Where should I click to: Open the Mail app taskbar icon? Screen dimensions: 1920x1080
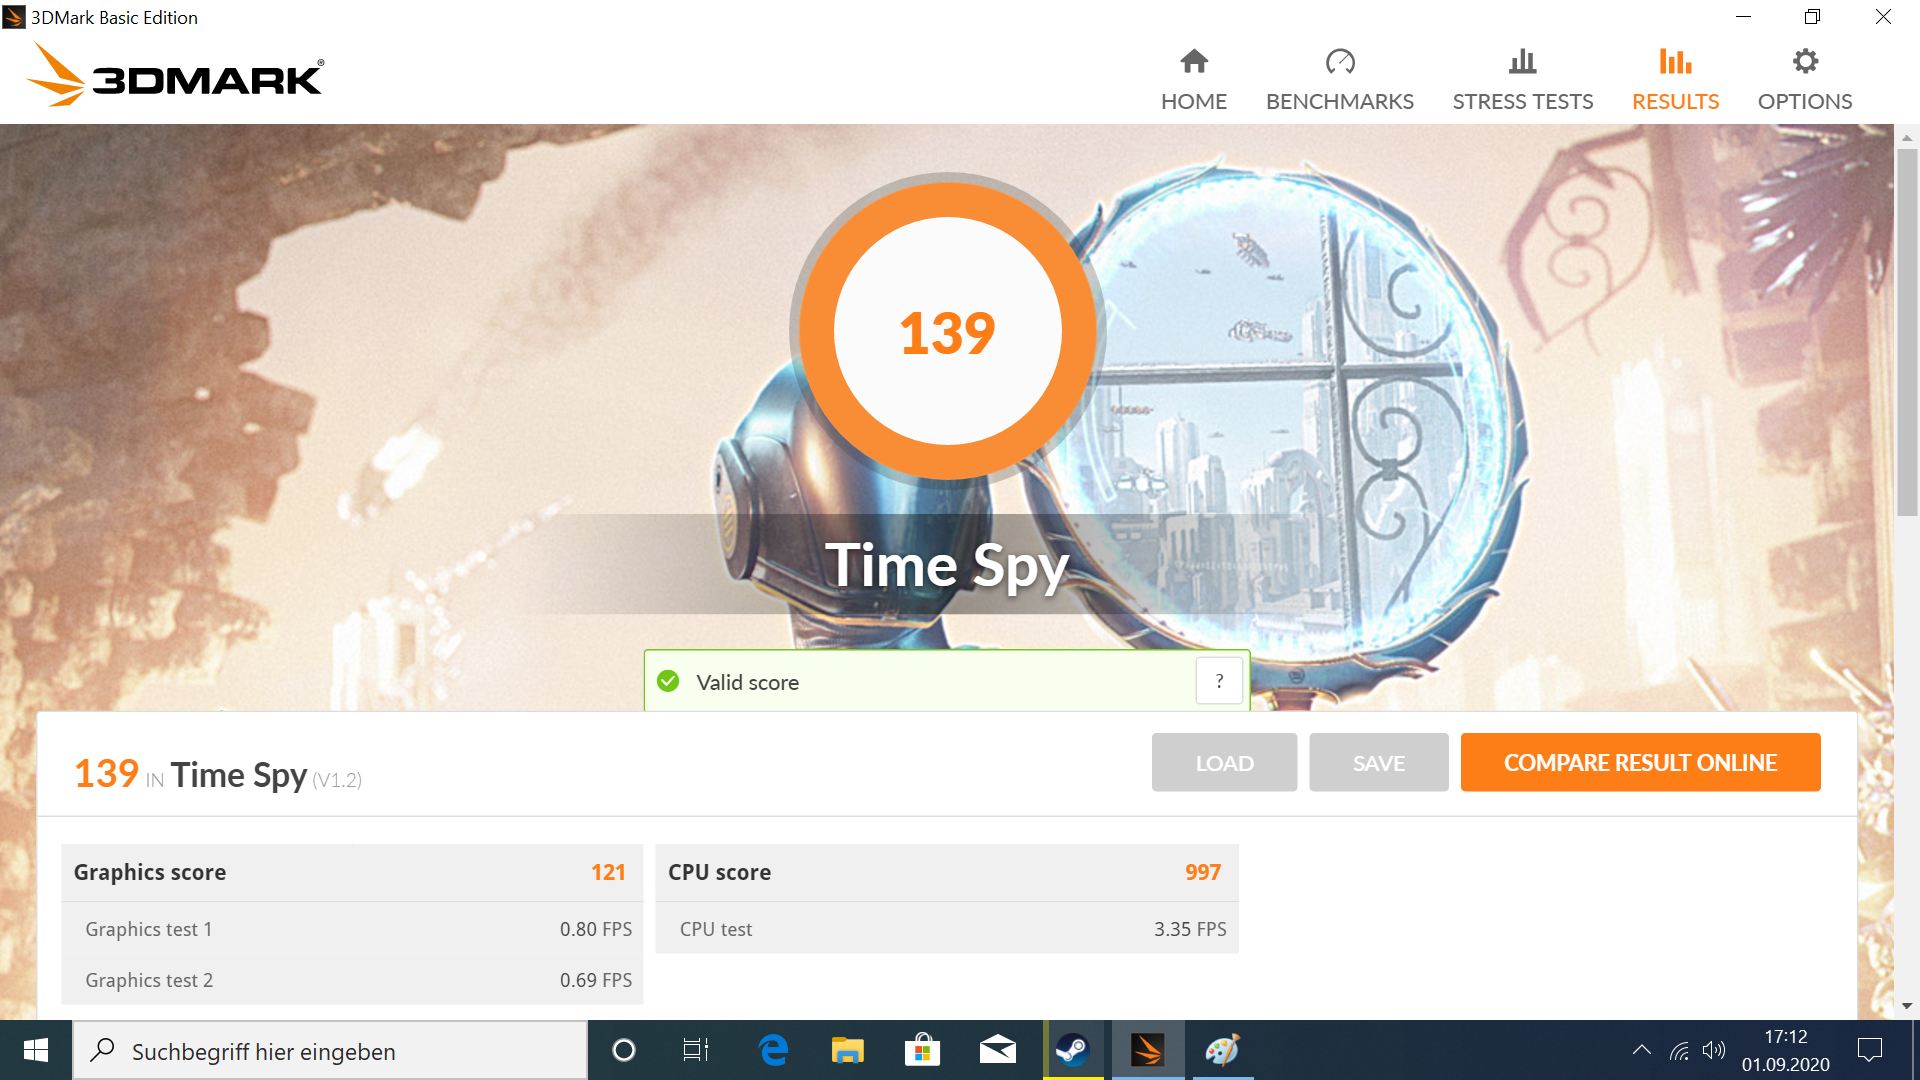[997, 1050]
